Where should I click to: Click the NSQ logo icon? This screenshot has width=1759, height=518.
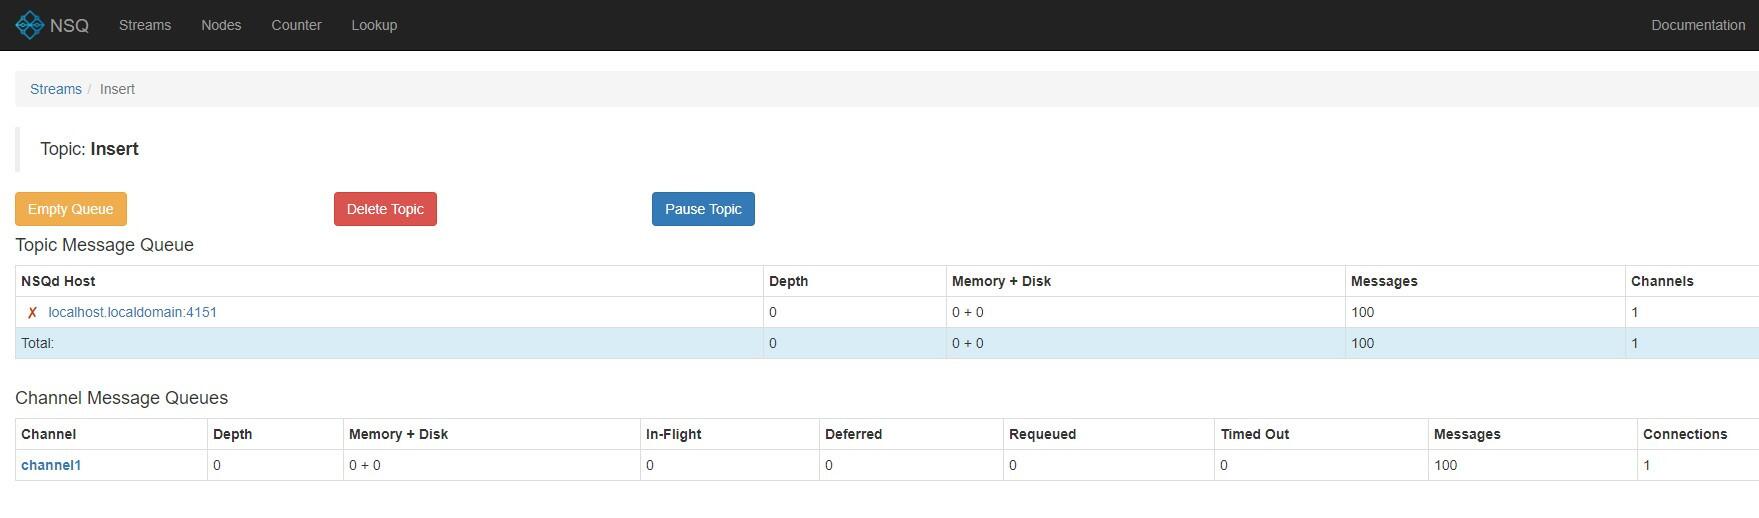(30, 25)
